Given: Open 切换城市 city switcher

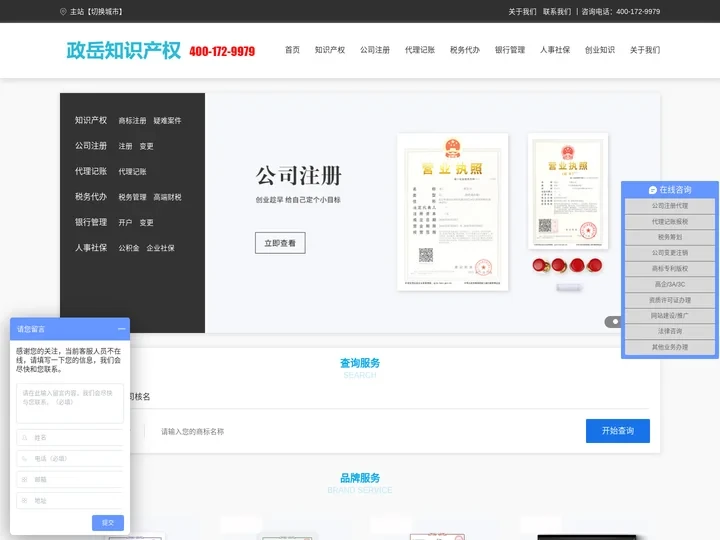Looking at the screenshot, I should (x=105, y=11).
